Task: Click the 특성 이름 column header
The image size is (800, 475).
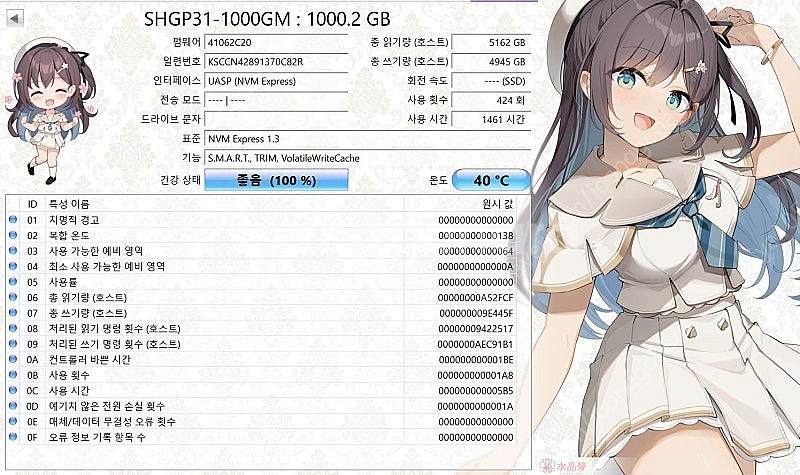Action: 224,204
